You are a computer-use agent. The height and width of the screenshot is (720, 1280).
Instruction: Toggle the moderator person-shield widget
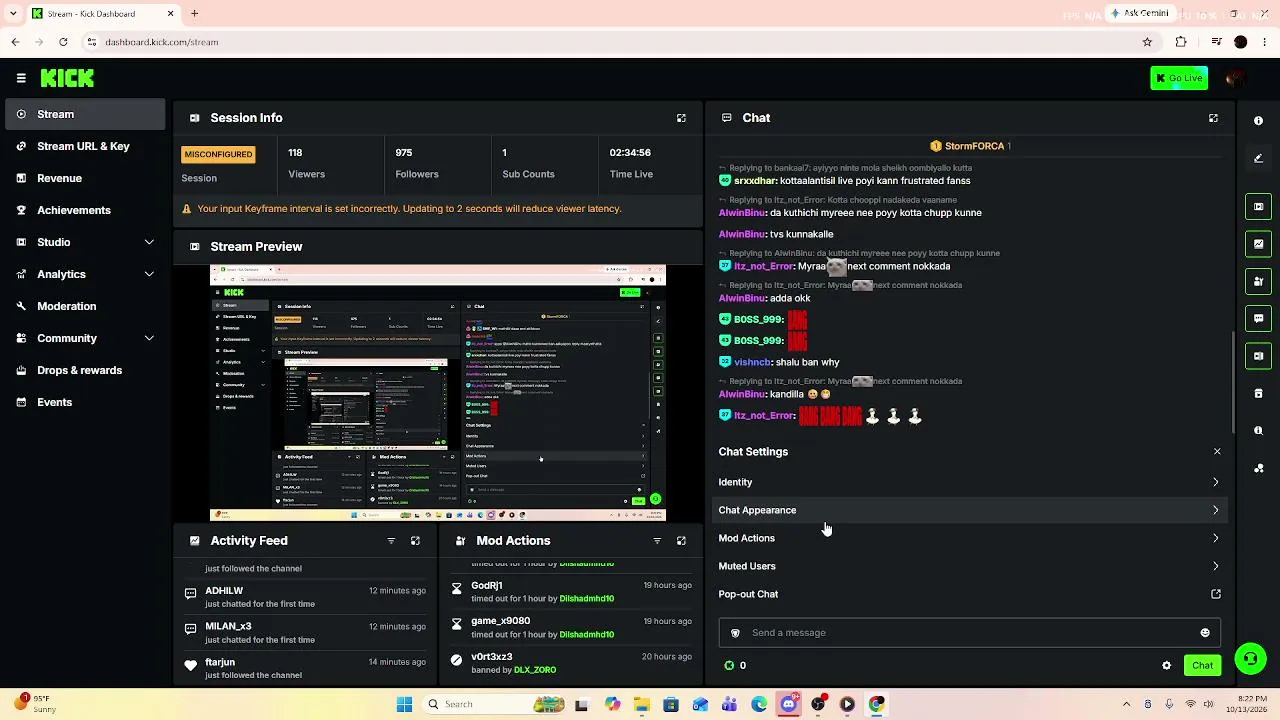[x=1258, y=282]
